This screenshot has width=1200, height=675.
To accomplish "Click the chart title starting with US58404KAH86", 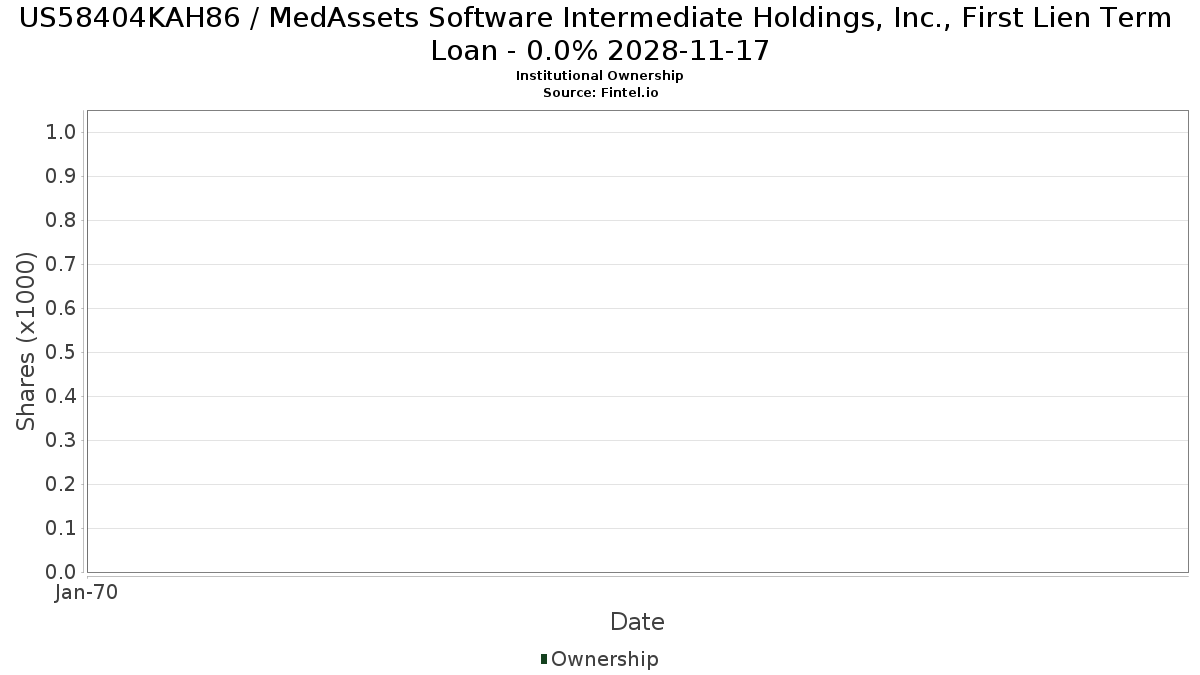I will coord(600,33).
